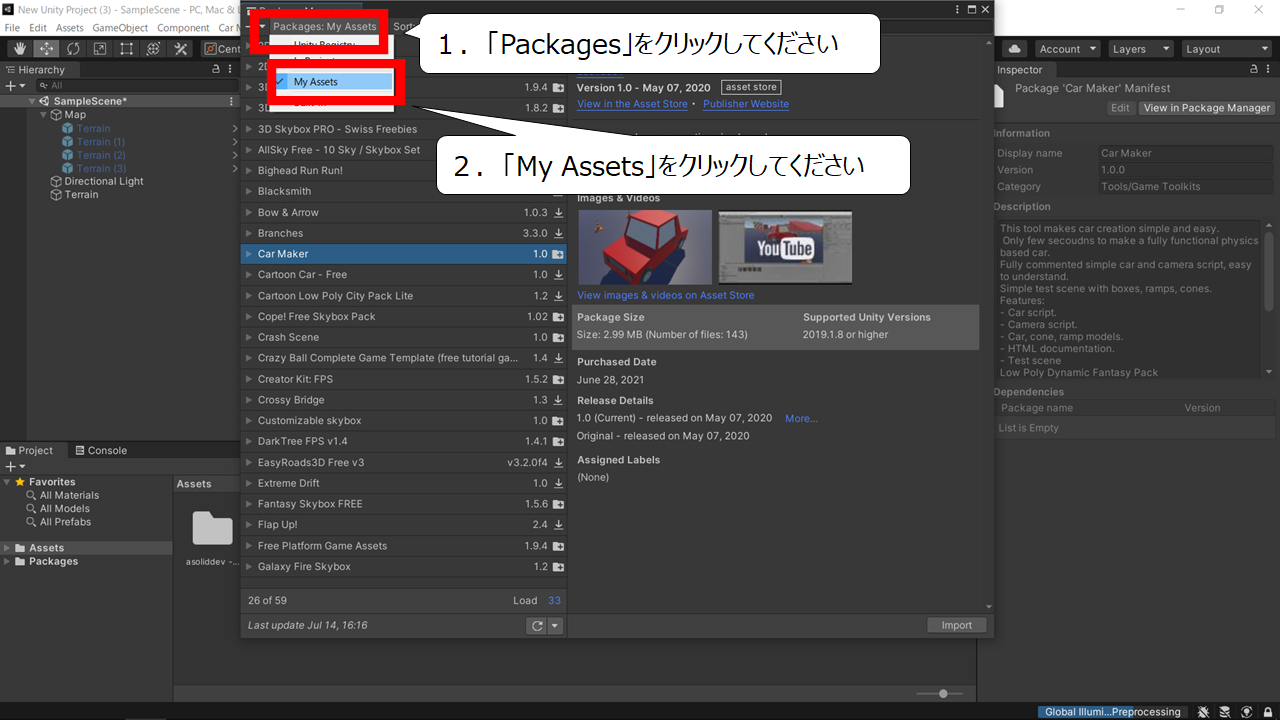This screenshot has width=1280, height=720.
Task: Open SampleScene row options menu
Action: tap(231, 101)
